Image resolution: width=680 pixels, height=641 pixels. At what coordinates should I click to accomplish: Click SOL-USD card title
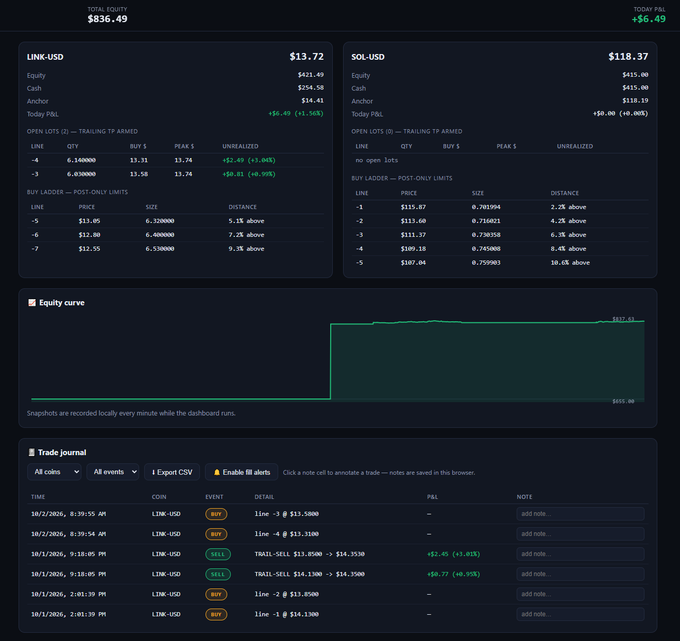[368, 57]
